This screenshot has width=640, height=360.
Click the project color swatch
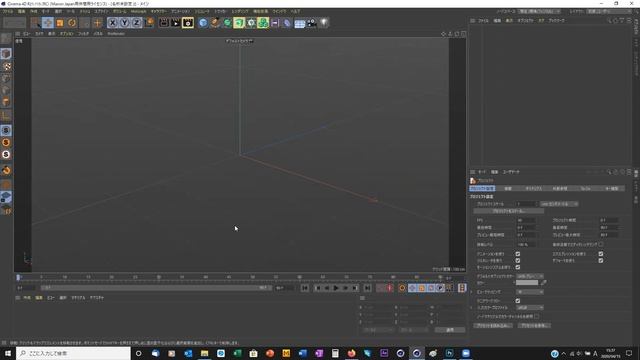[527, 282]
